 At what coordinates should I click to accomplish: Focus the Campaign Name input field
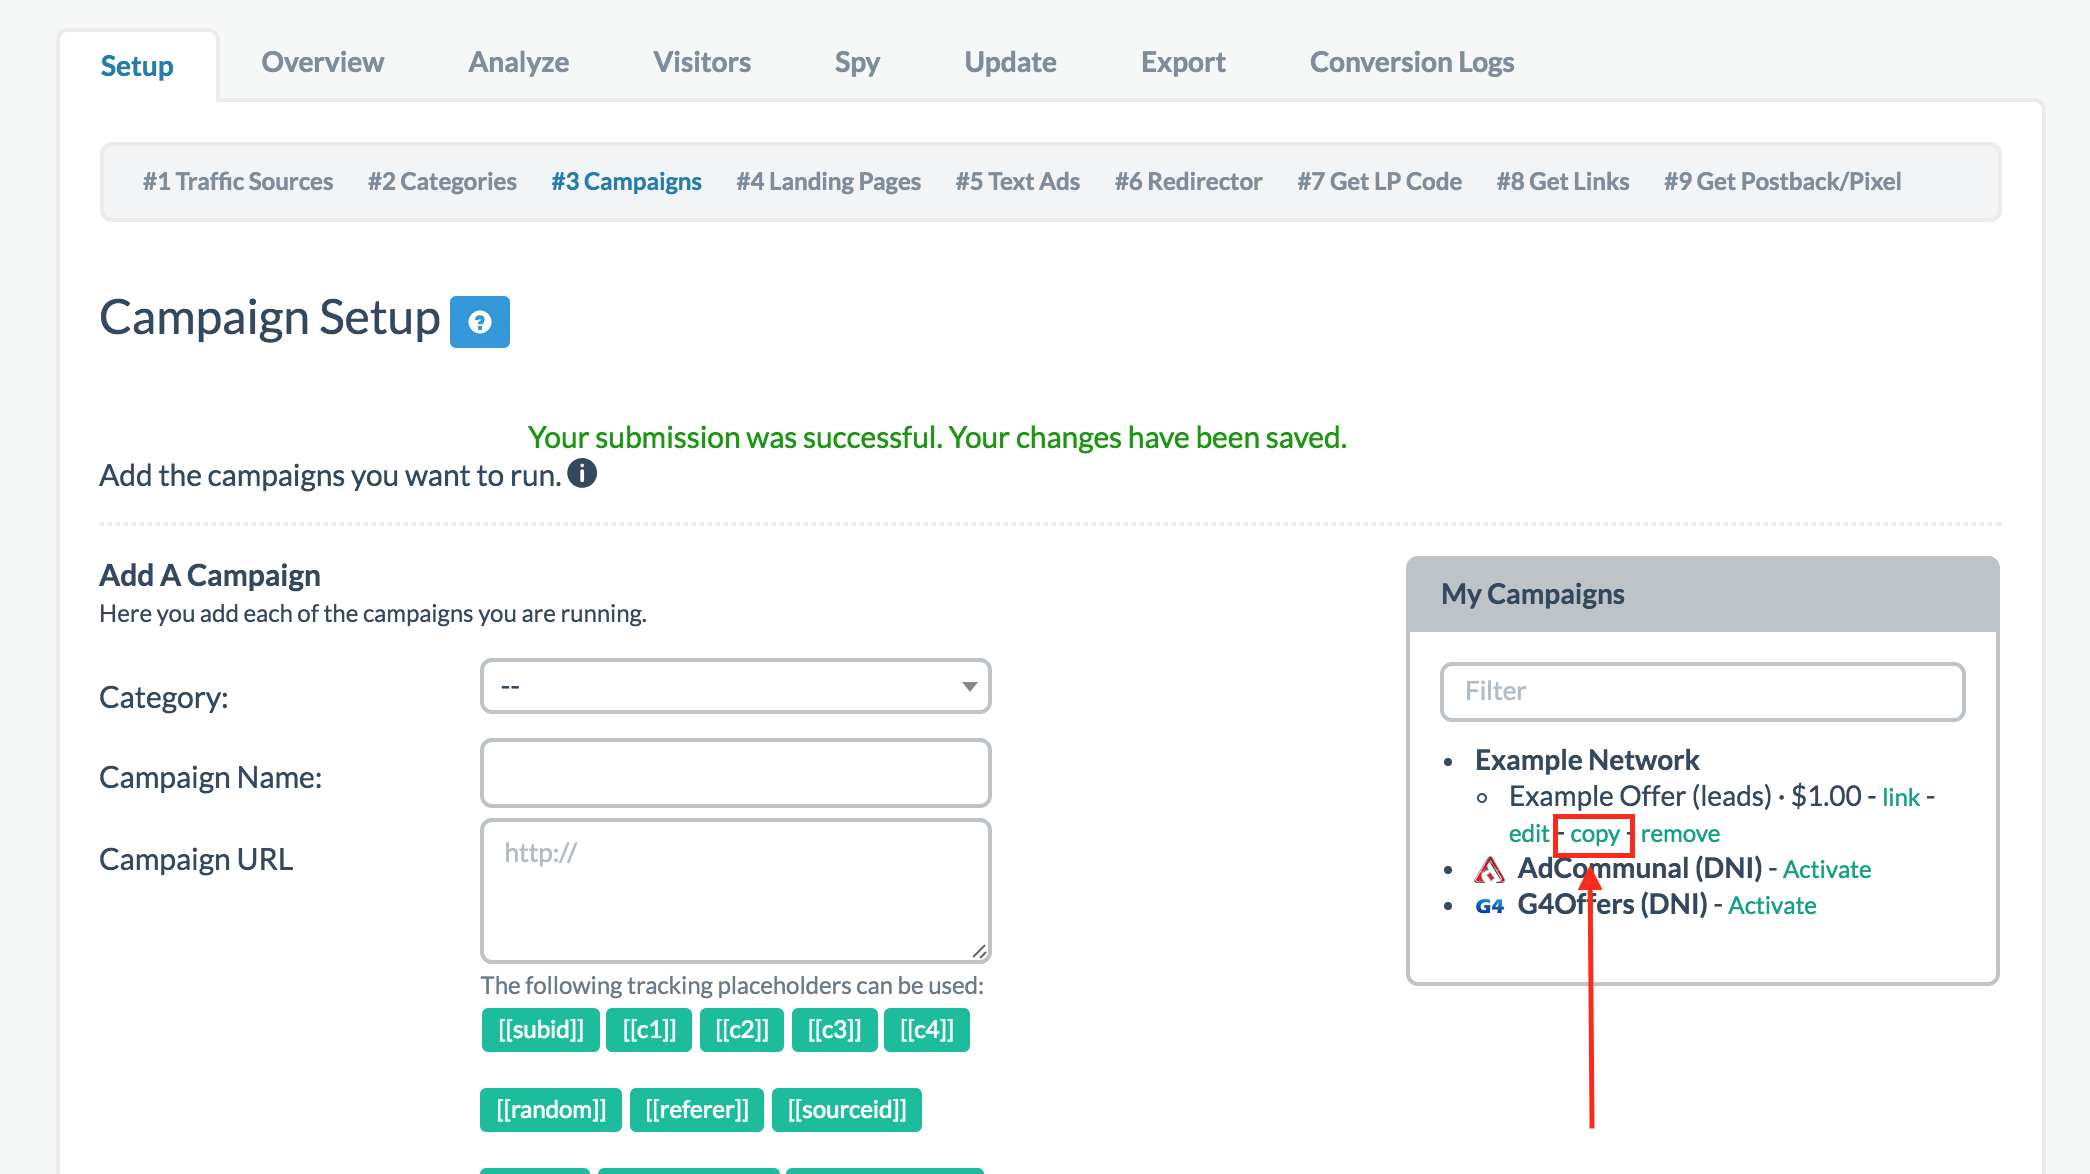[x=736, y=773]
